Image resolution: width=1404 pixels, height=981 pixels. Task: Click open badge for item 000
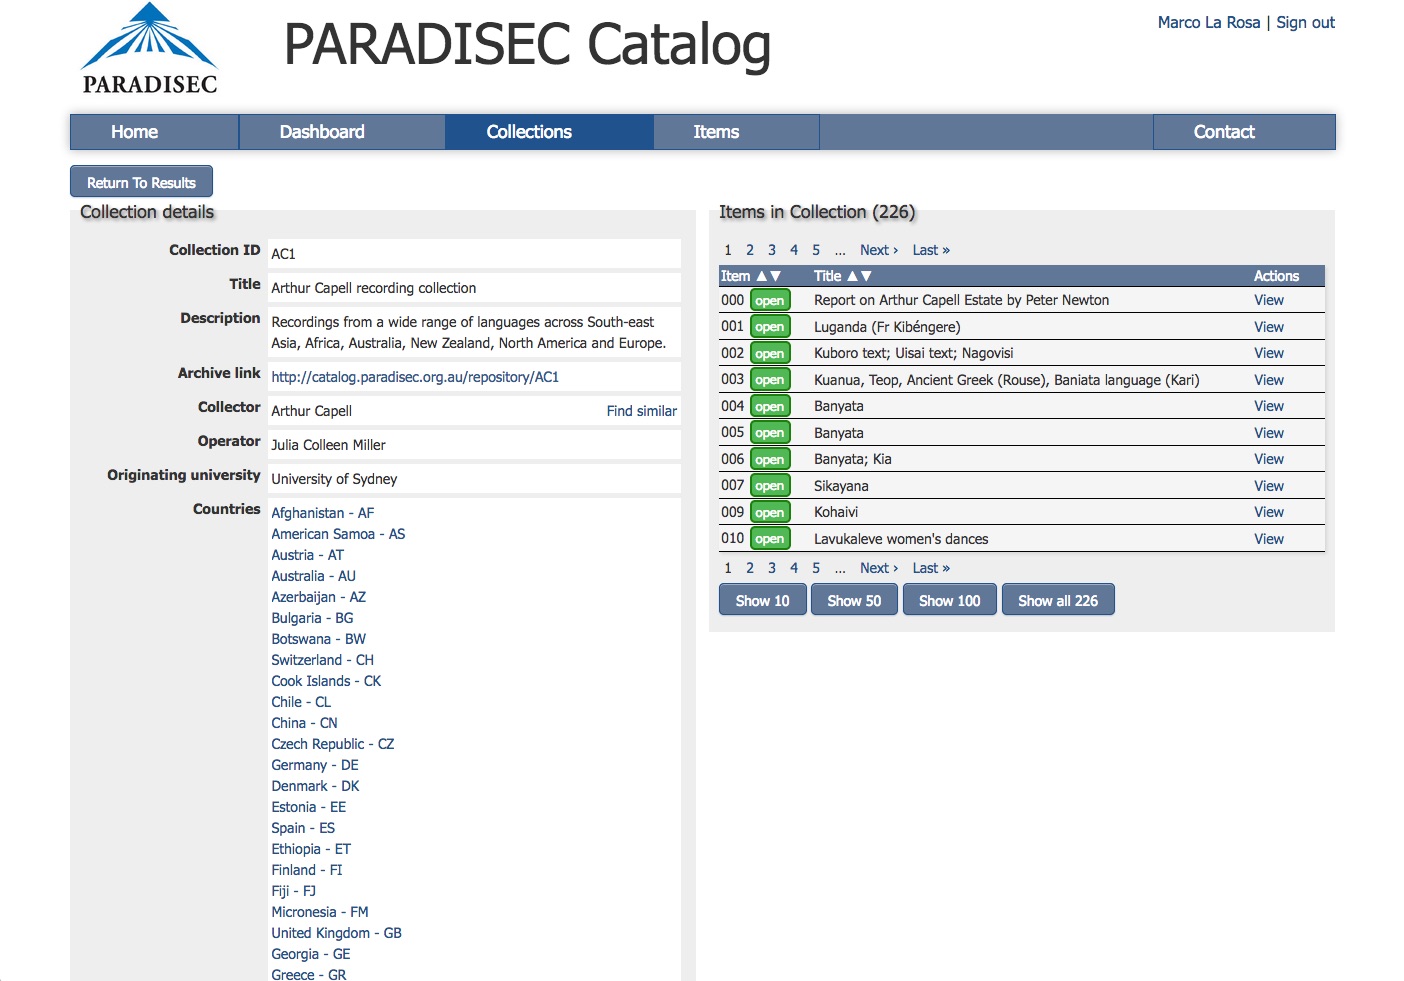pyautogui.click(x=770, y=300)
